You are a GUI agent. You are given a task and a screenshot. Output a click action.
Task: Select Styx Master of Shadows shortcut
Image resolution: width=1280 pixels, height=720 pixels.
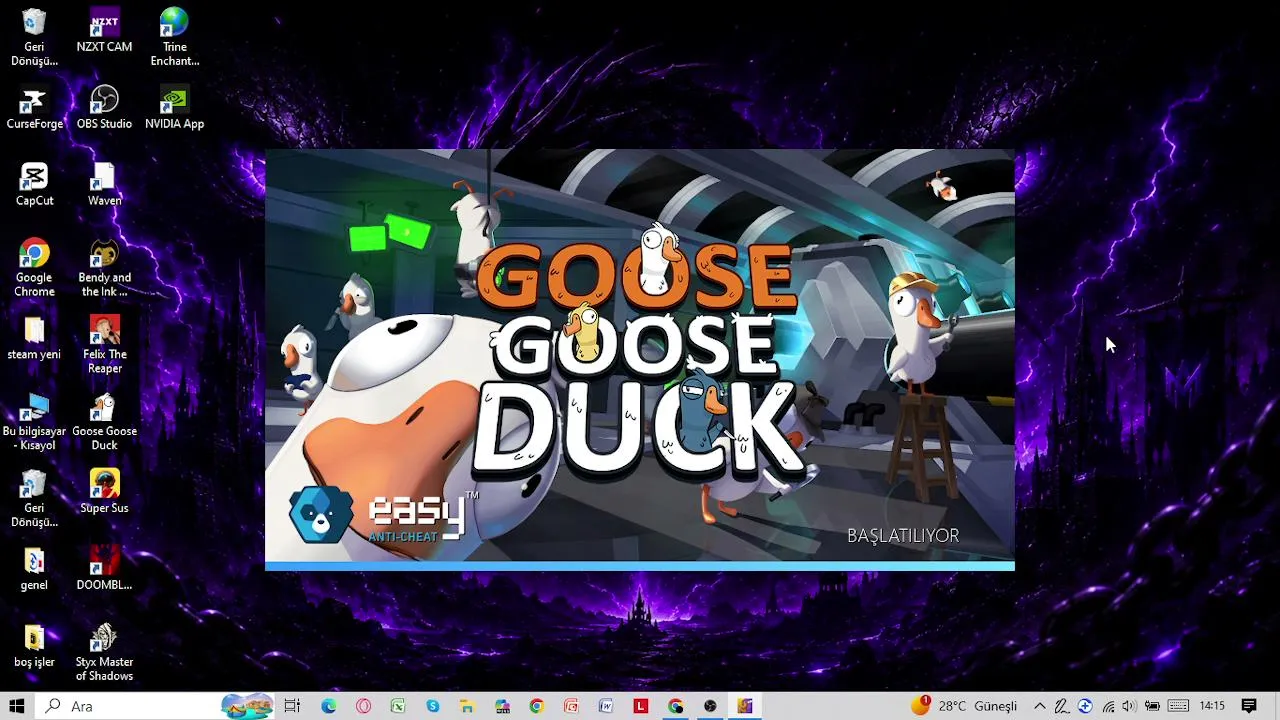click(104, 653)
